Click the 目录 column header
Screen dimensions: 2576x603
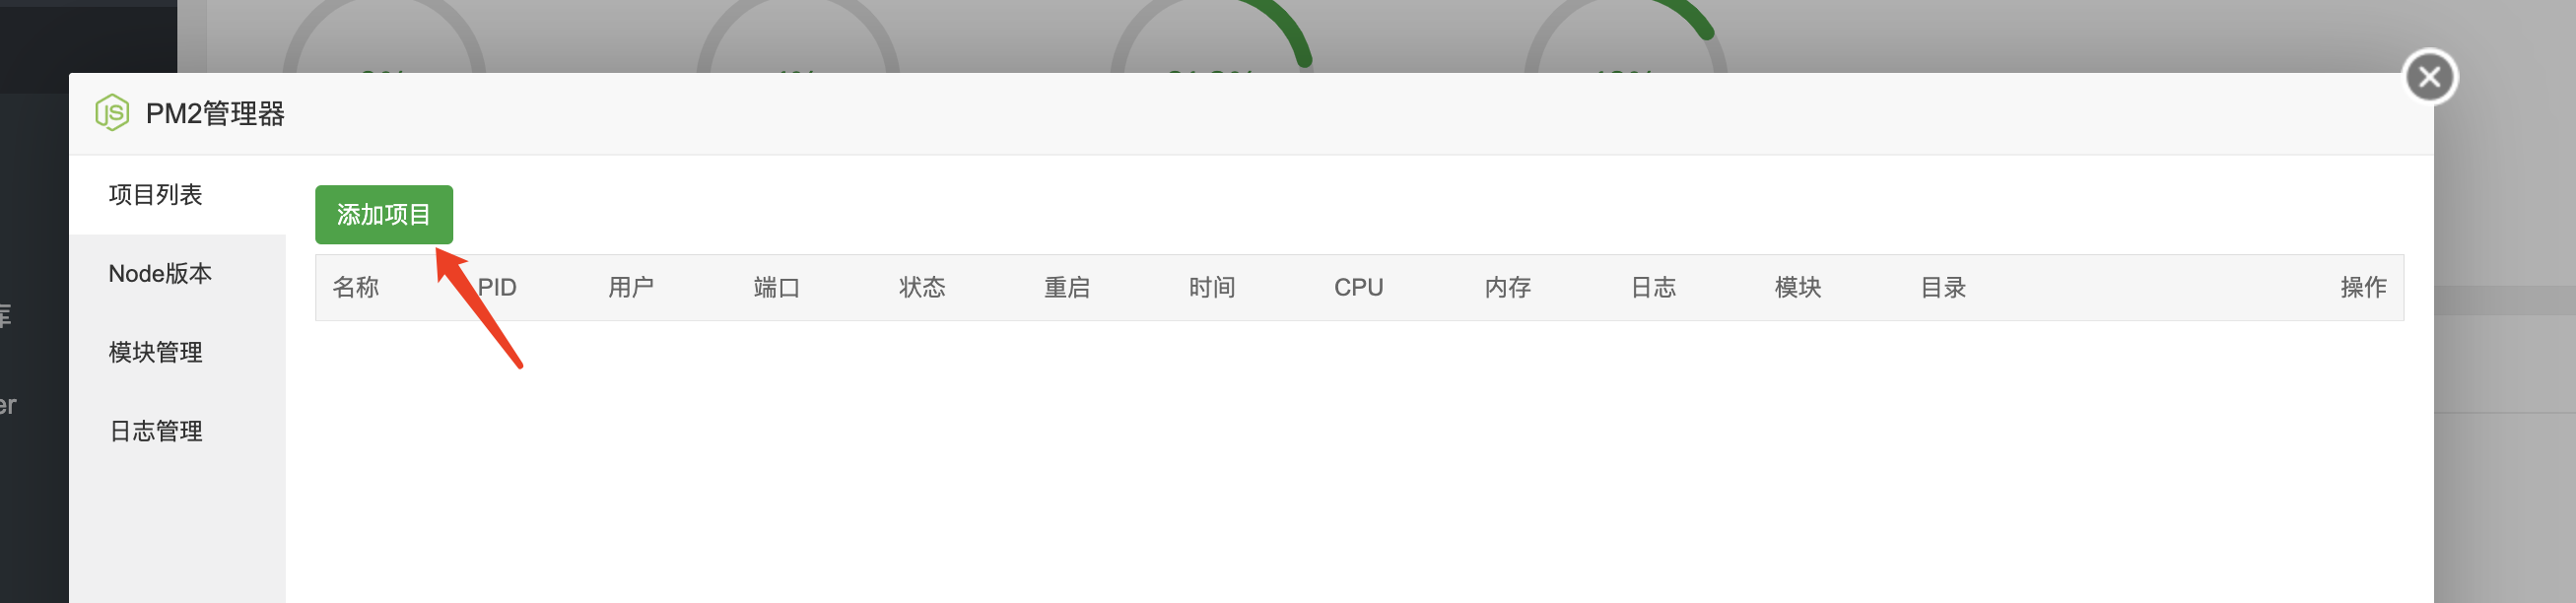tap(1943, 288)
